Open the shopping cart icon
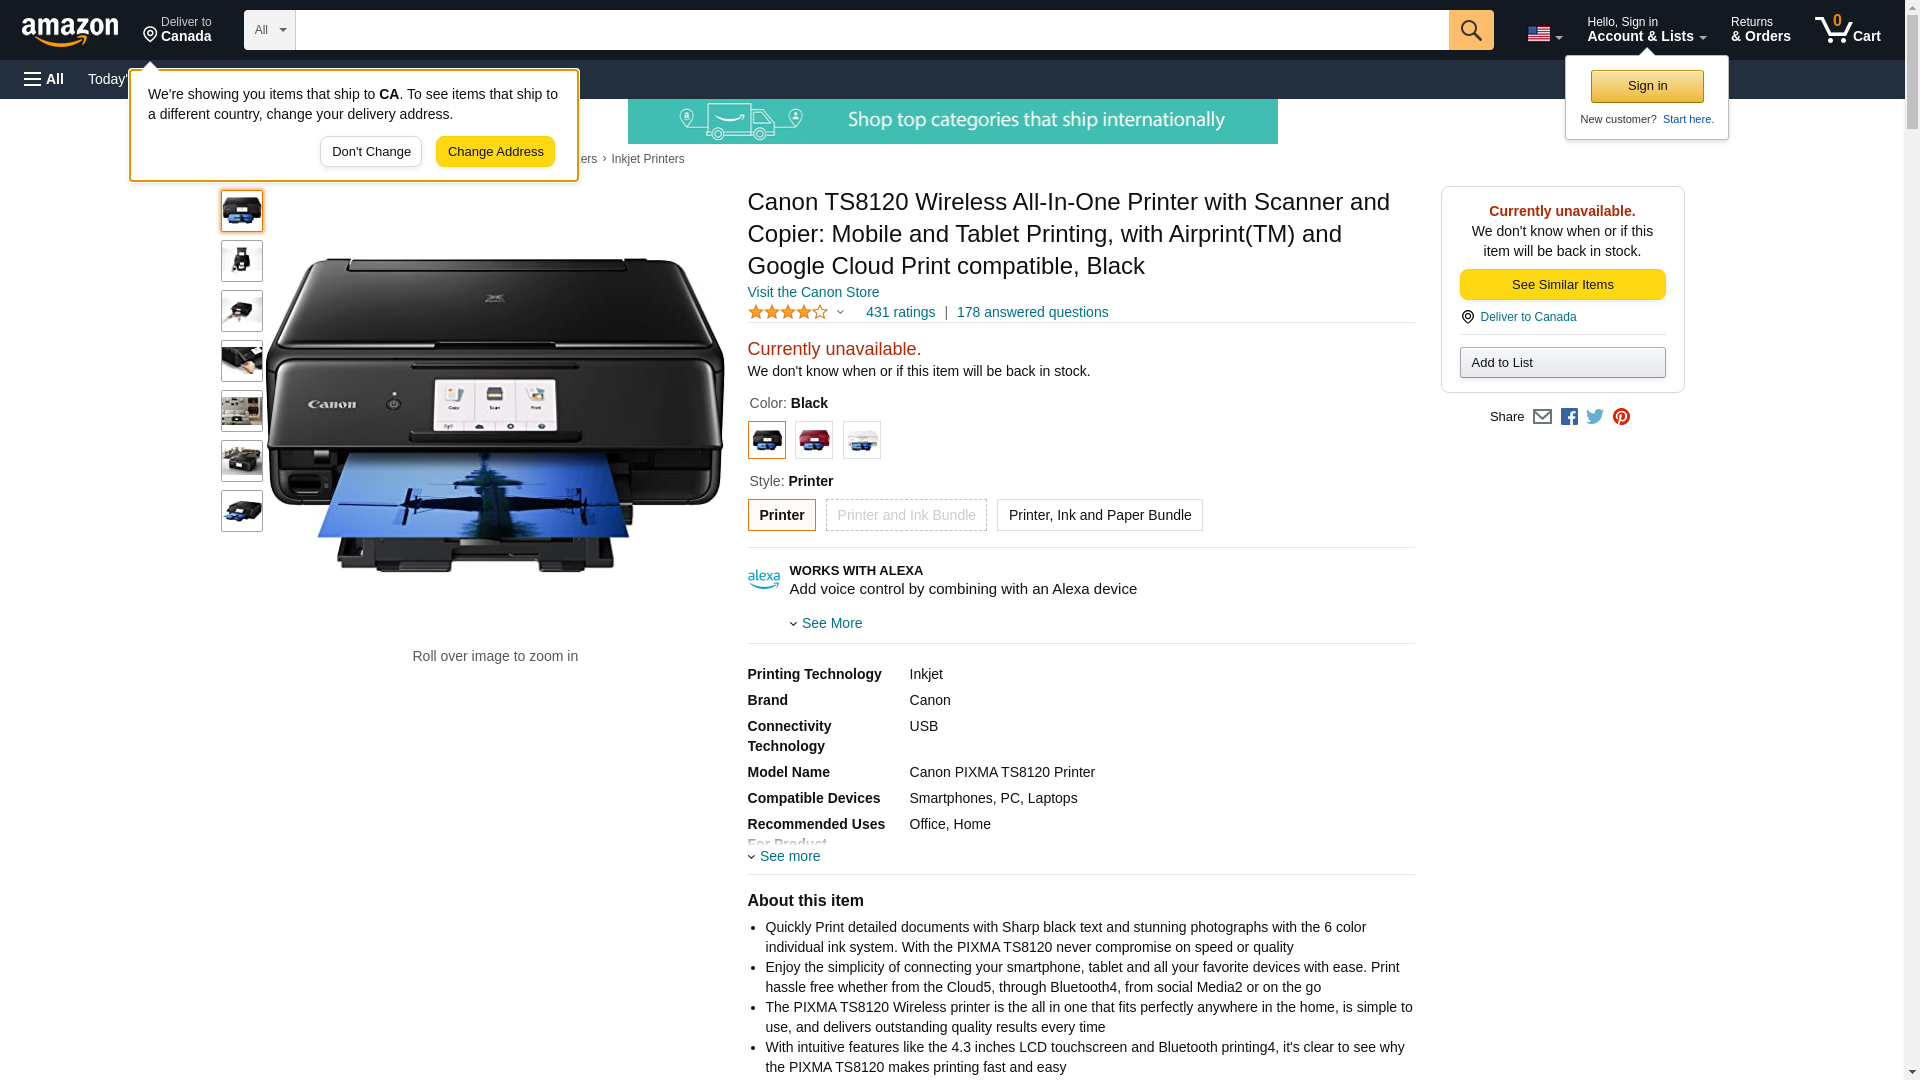 pyautogui.click(x=1848, y=30)
